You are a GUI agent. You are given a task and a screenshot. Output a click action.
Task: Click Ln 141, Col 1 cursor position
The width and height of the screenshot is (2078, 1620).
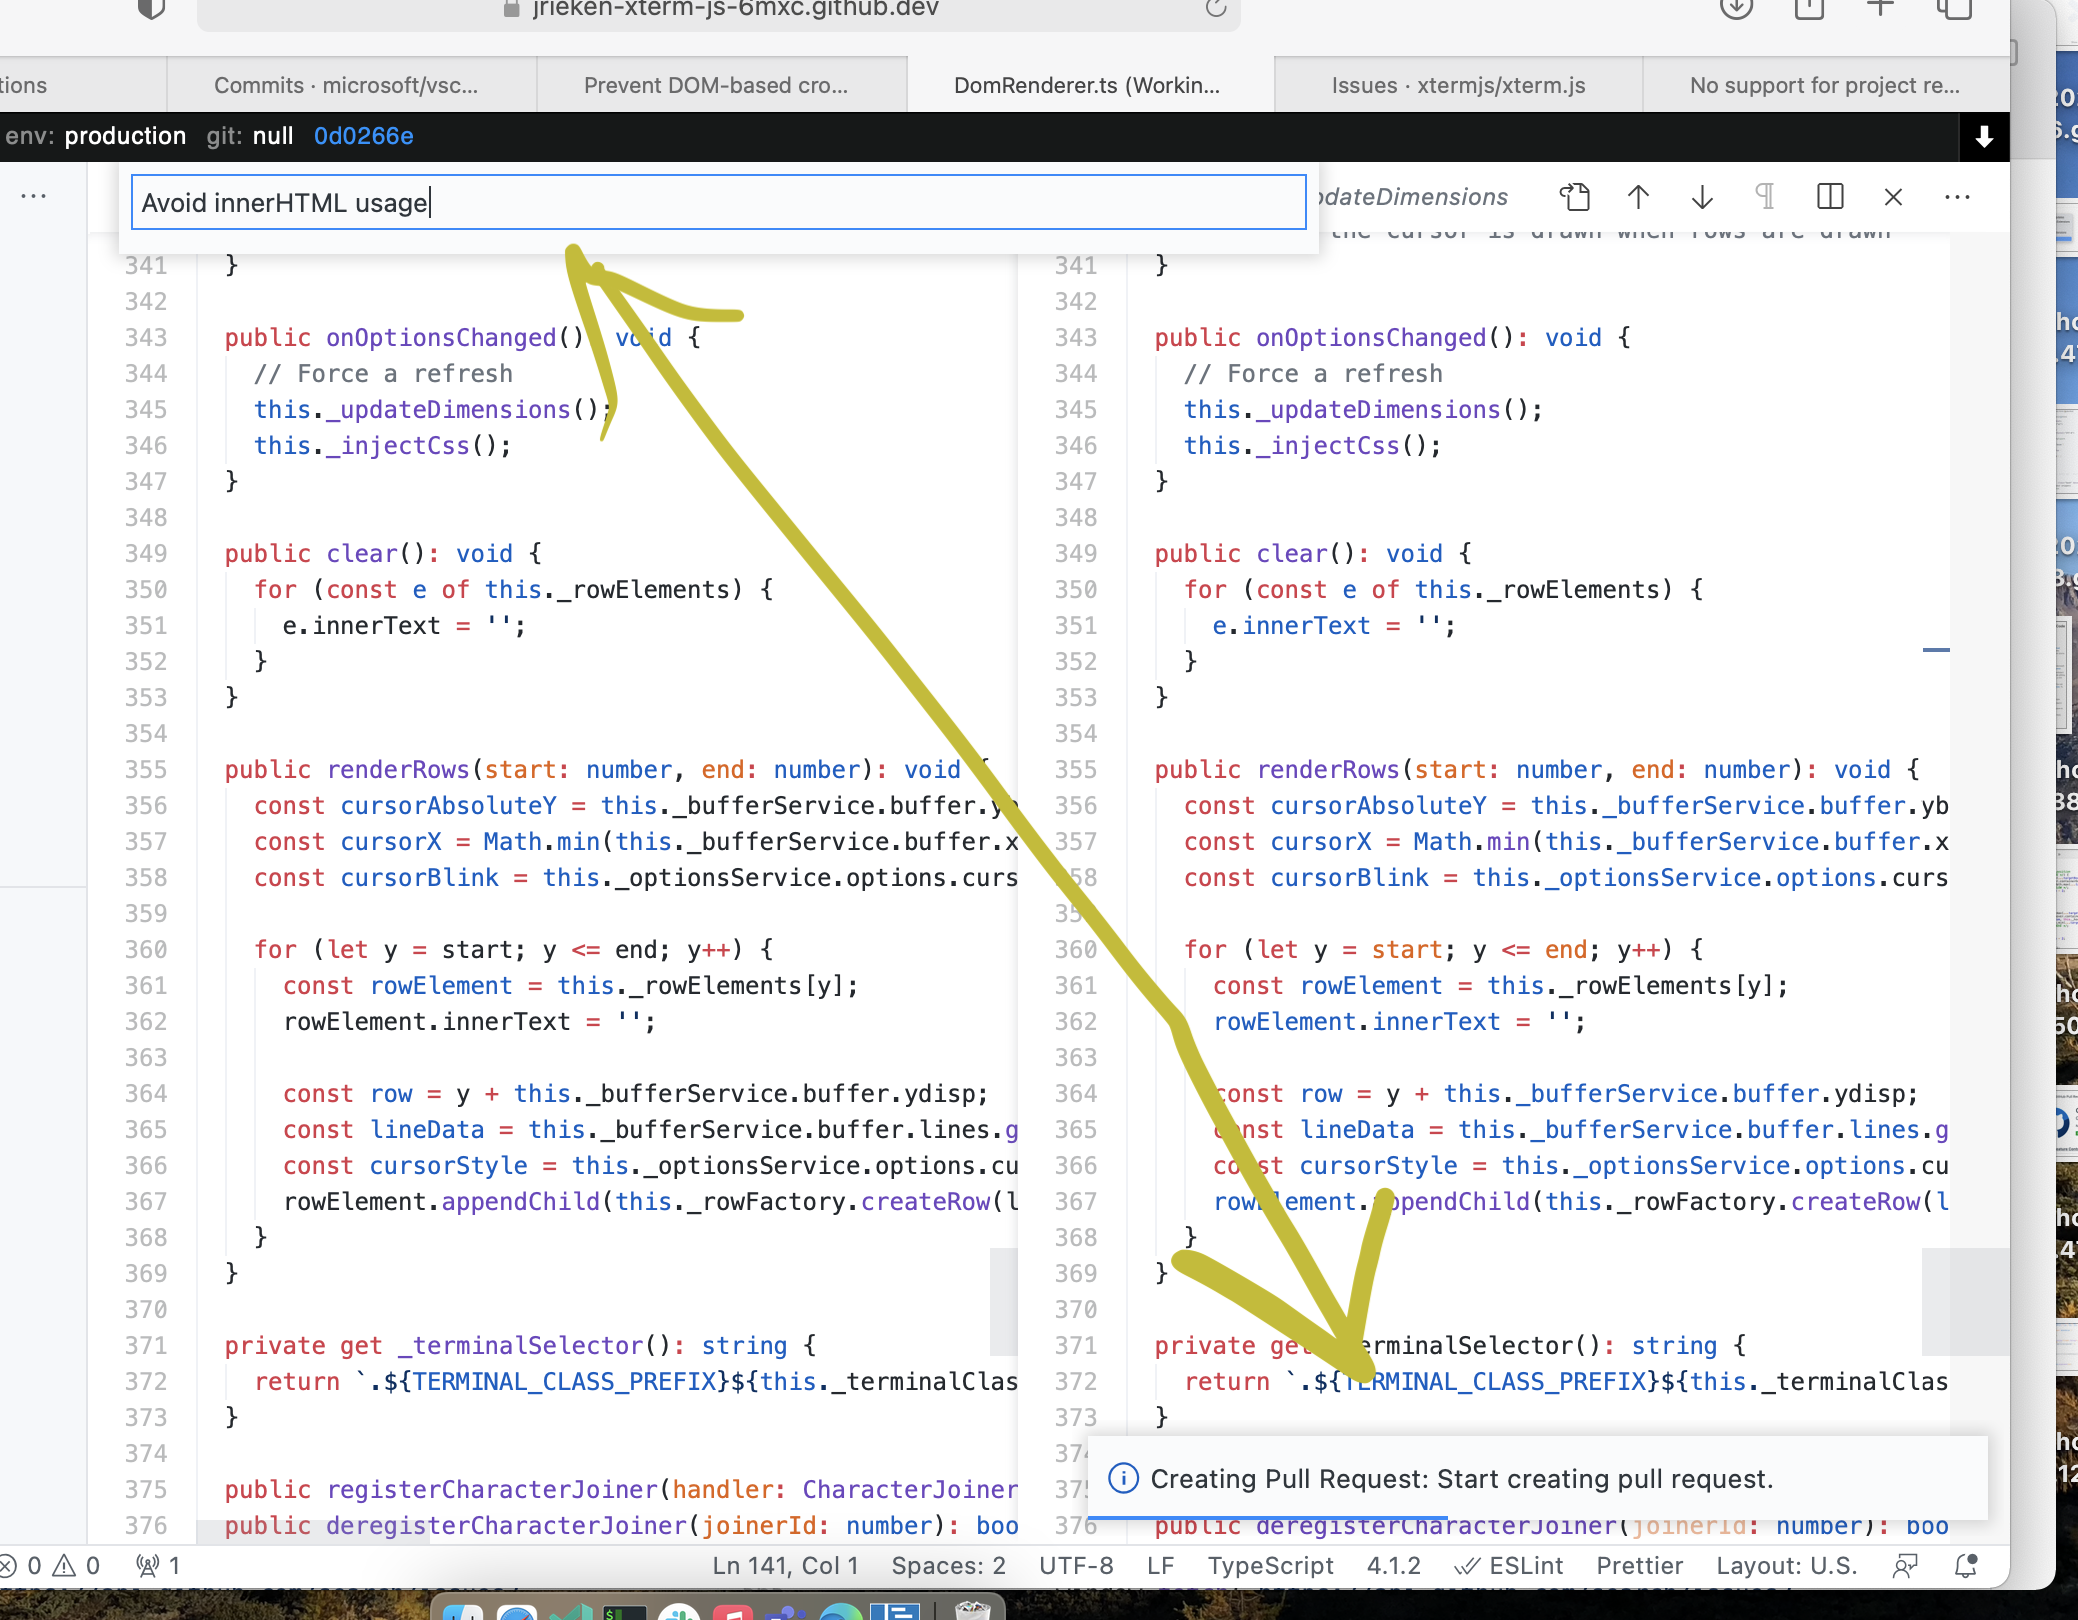tap(785, 1566)
